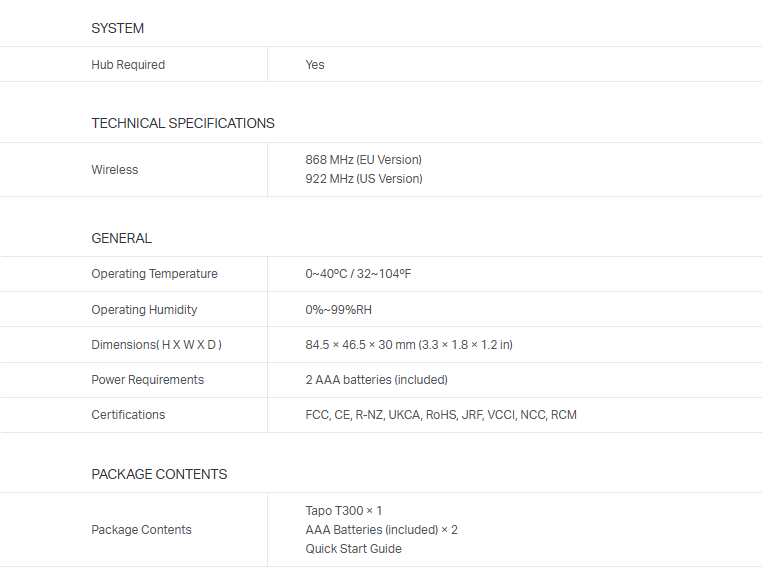Click the 0~40ºC / 32~104ºF value

pyautogui.click(x=358, y=274)
